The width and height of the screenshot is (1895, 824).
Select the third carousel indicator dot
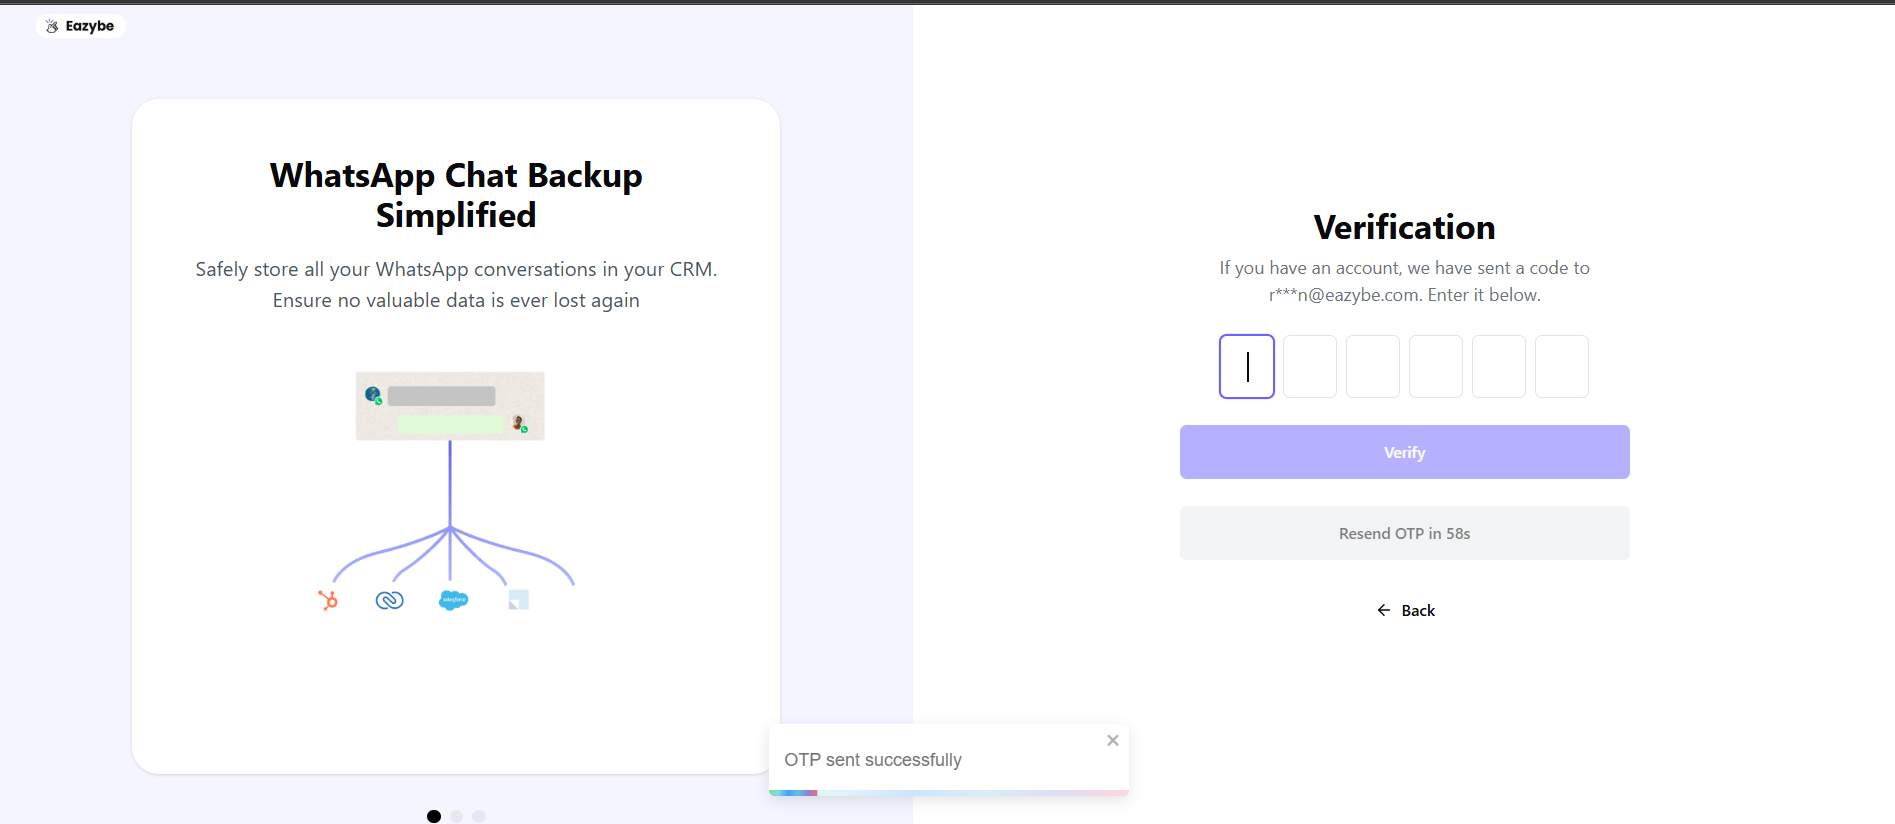coord(479,816)
